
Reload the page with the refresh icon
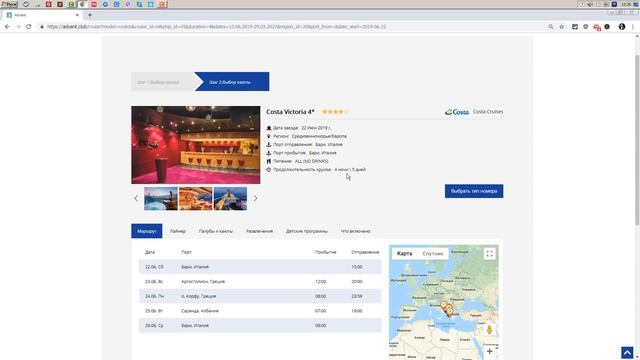coord(29,27)
